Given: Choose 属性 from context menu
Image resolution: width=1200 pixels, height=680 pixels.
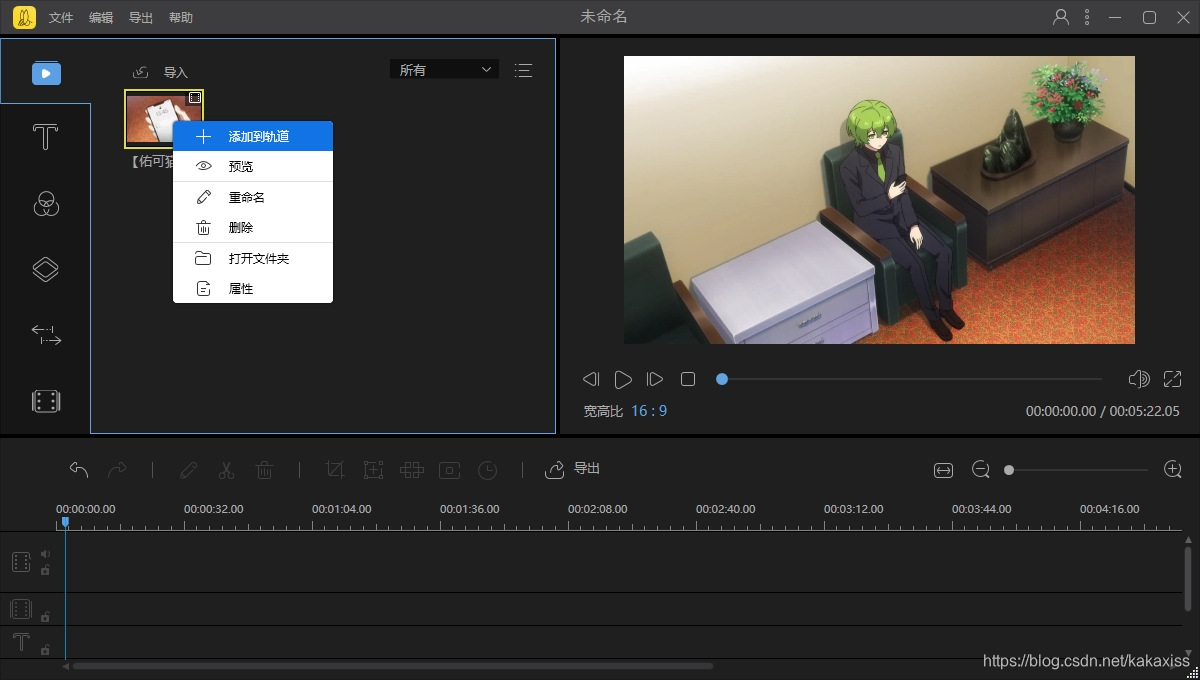Looking at the screenshot, I should coord(253,288).
